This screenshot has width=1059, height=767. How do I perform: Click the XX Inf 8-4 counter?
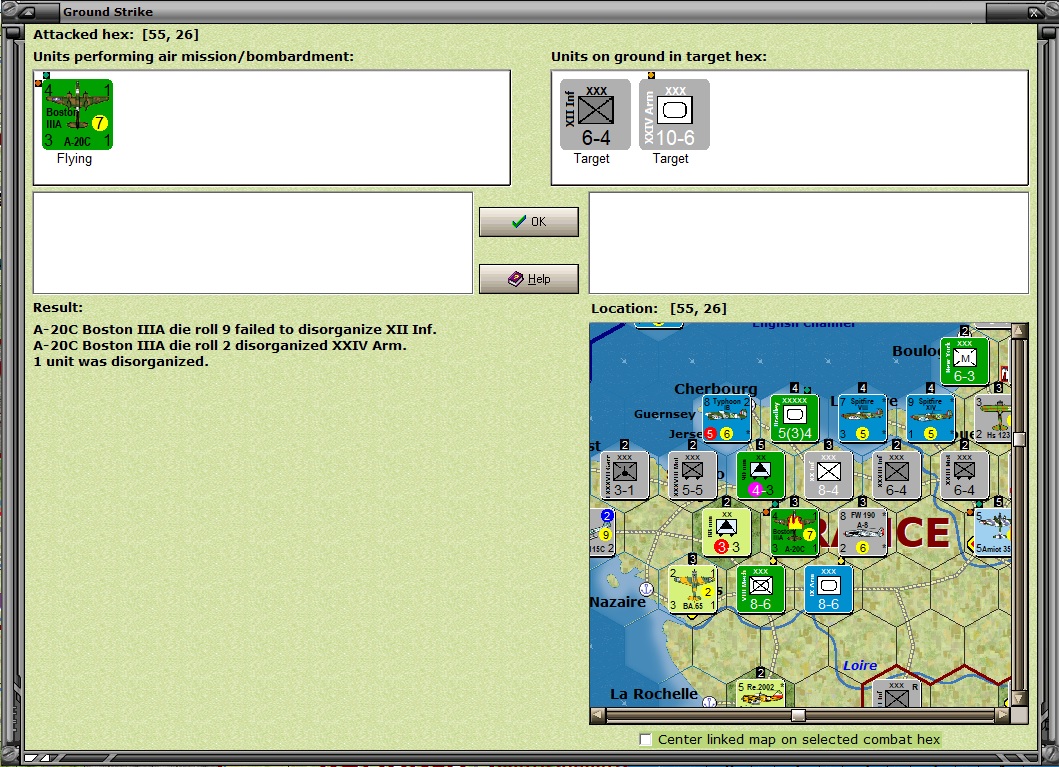coord(829,475)
